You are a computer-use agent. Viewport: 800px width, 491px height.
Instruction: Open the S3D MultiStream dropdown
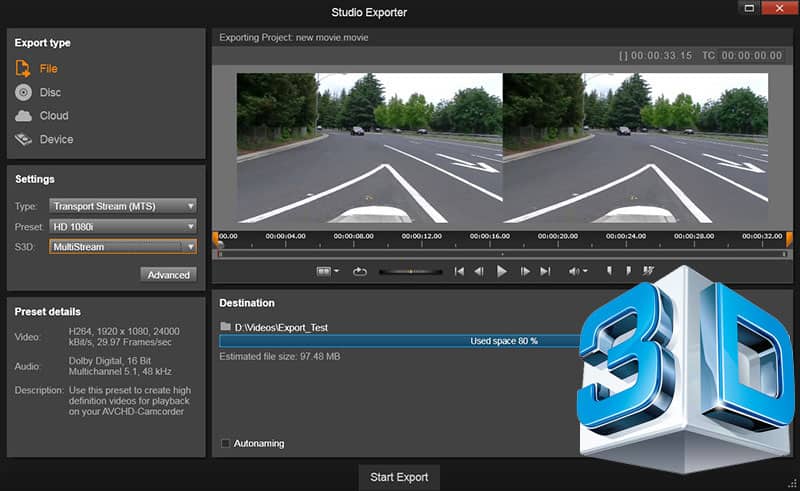122,246
